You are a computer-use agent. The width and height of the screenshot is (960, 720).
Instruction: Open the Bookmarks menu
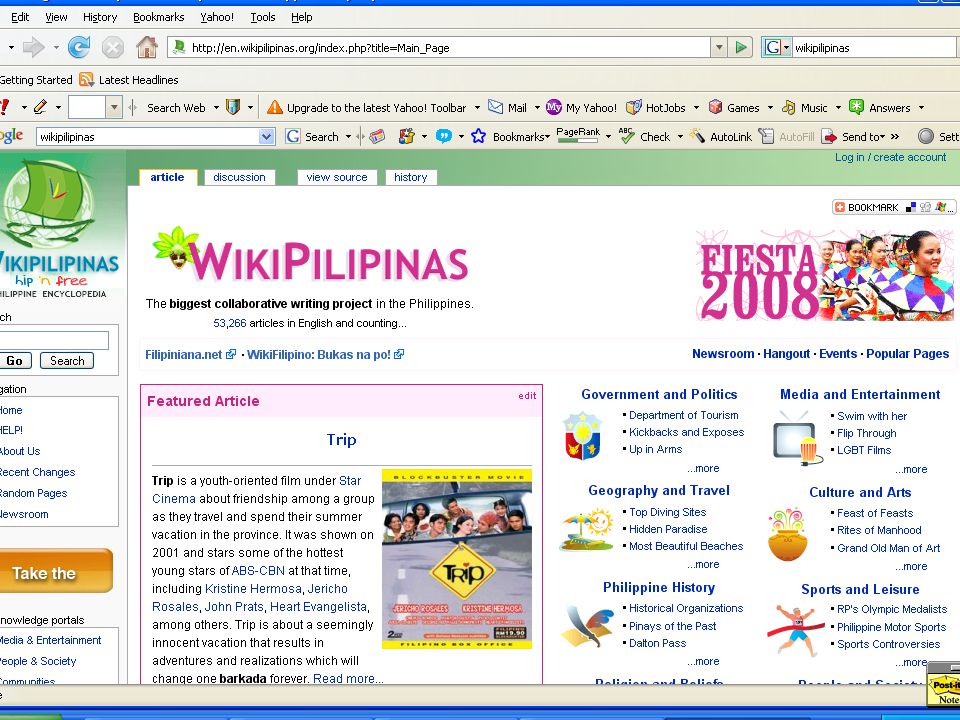pyautogui.click(x=159, y=17)
